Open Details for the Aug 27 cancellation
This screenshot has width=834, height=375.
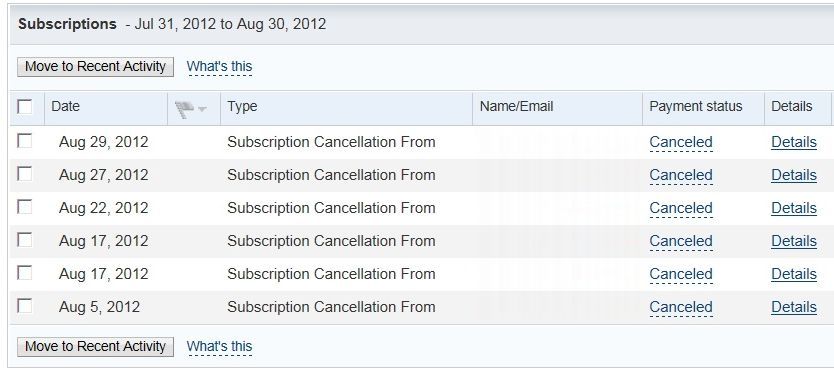[794, 175]
